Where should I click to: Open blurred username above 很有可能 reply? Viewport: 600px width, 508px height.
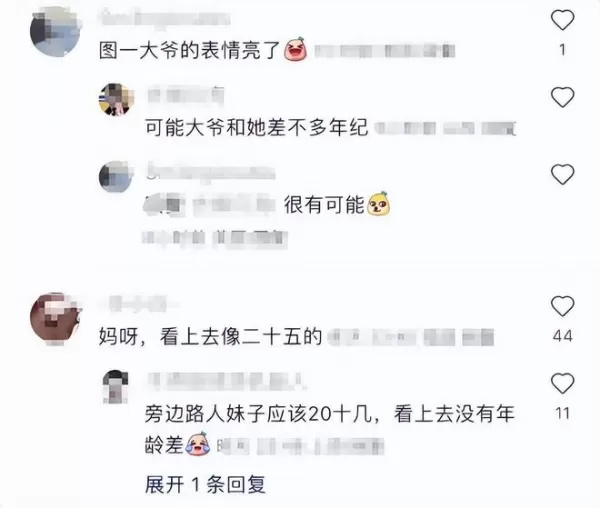[x=210, y=172]
